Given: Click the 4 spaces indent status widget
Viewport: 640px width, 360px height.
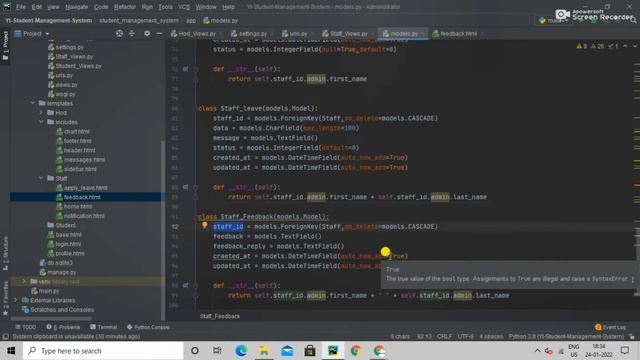Looking at the screenshot, I should [x=491, y=337].
